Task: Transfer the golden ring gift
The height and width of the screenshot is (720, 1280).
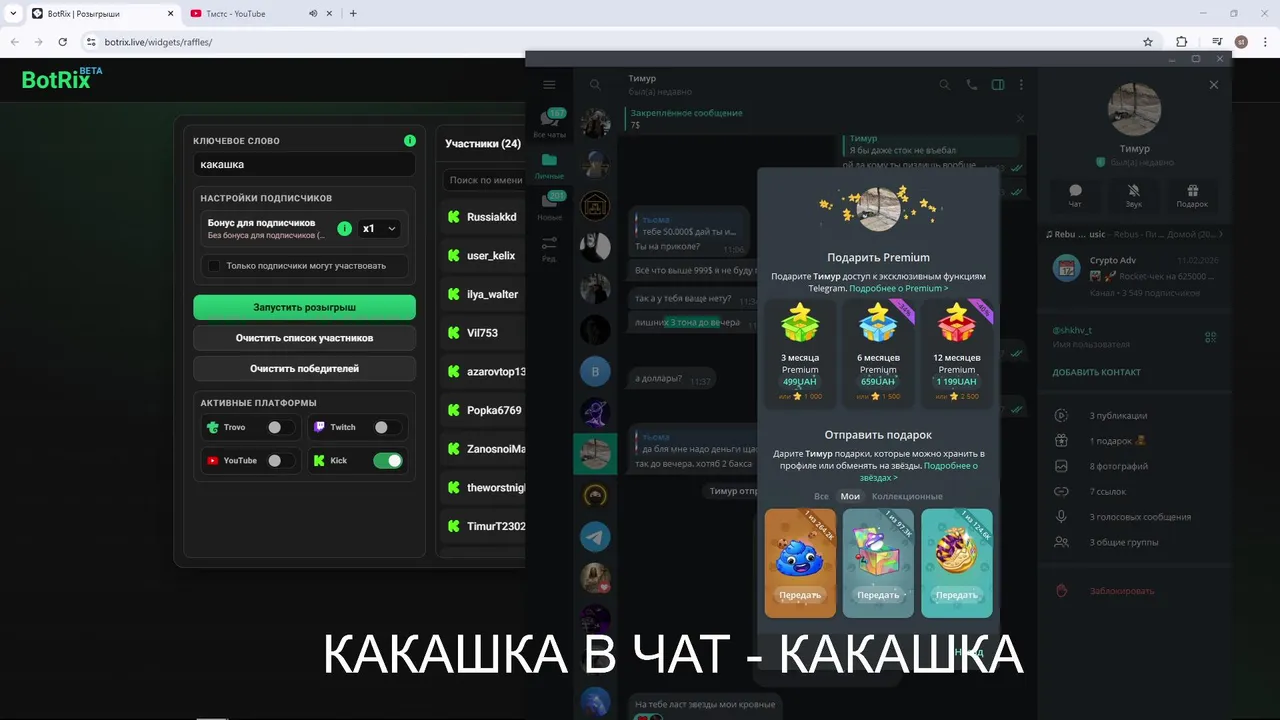Action: coord(956,595)
